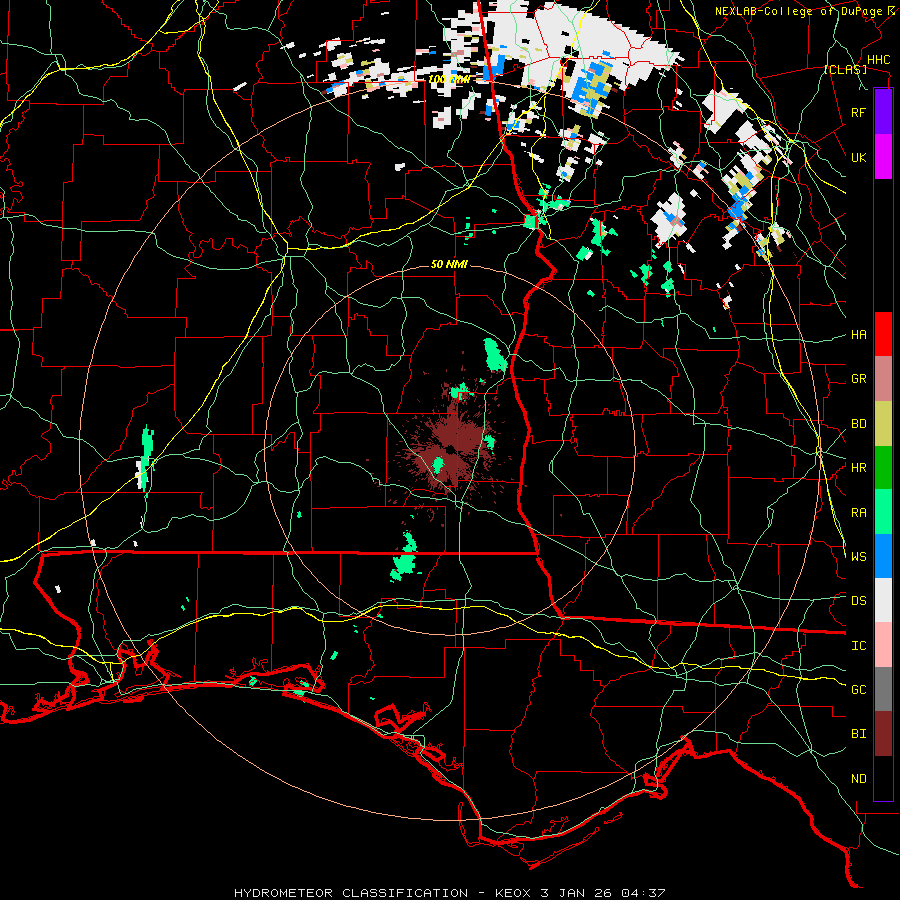The height and width of the screenshot is (900, 900).
Task: Click the 'HHC' product label
Action: (x=878, y=60)
